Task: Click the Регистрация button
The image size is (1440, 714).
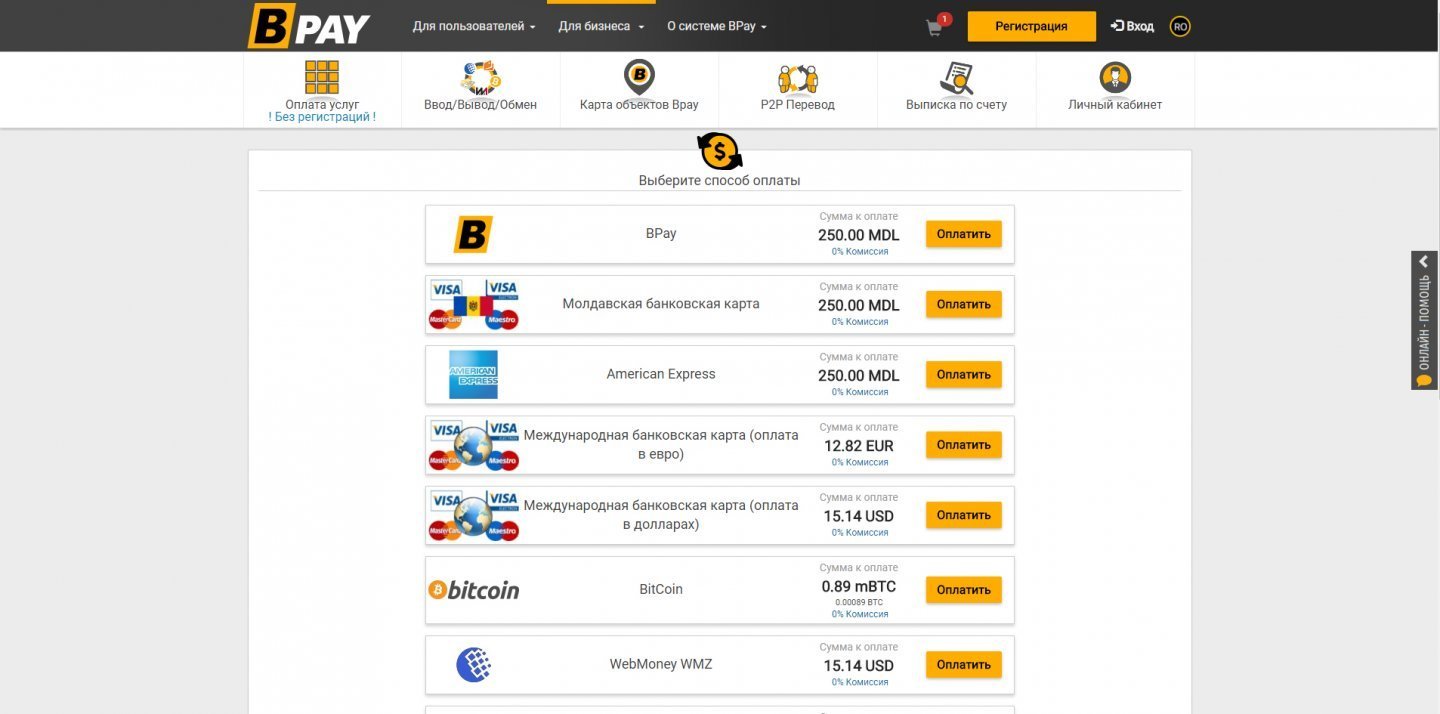Action: pos(1031,27)
